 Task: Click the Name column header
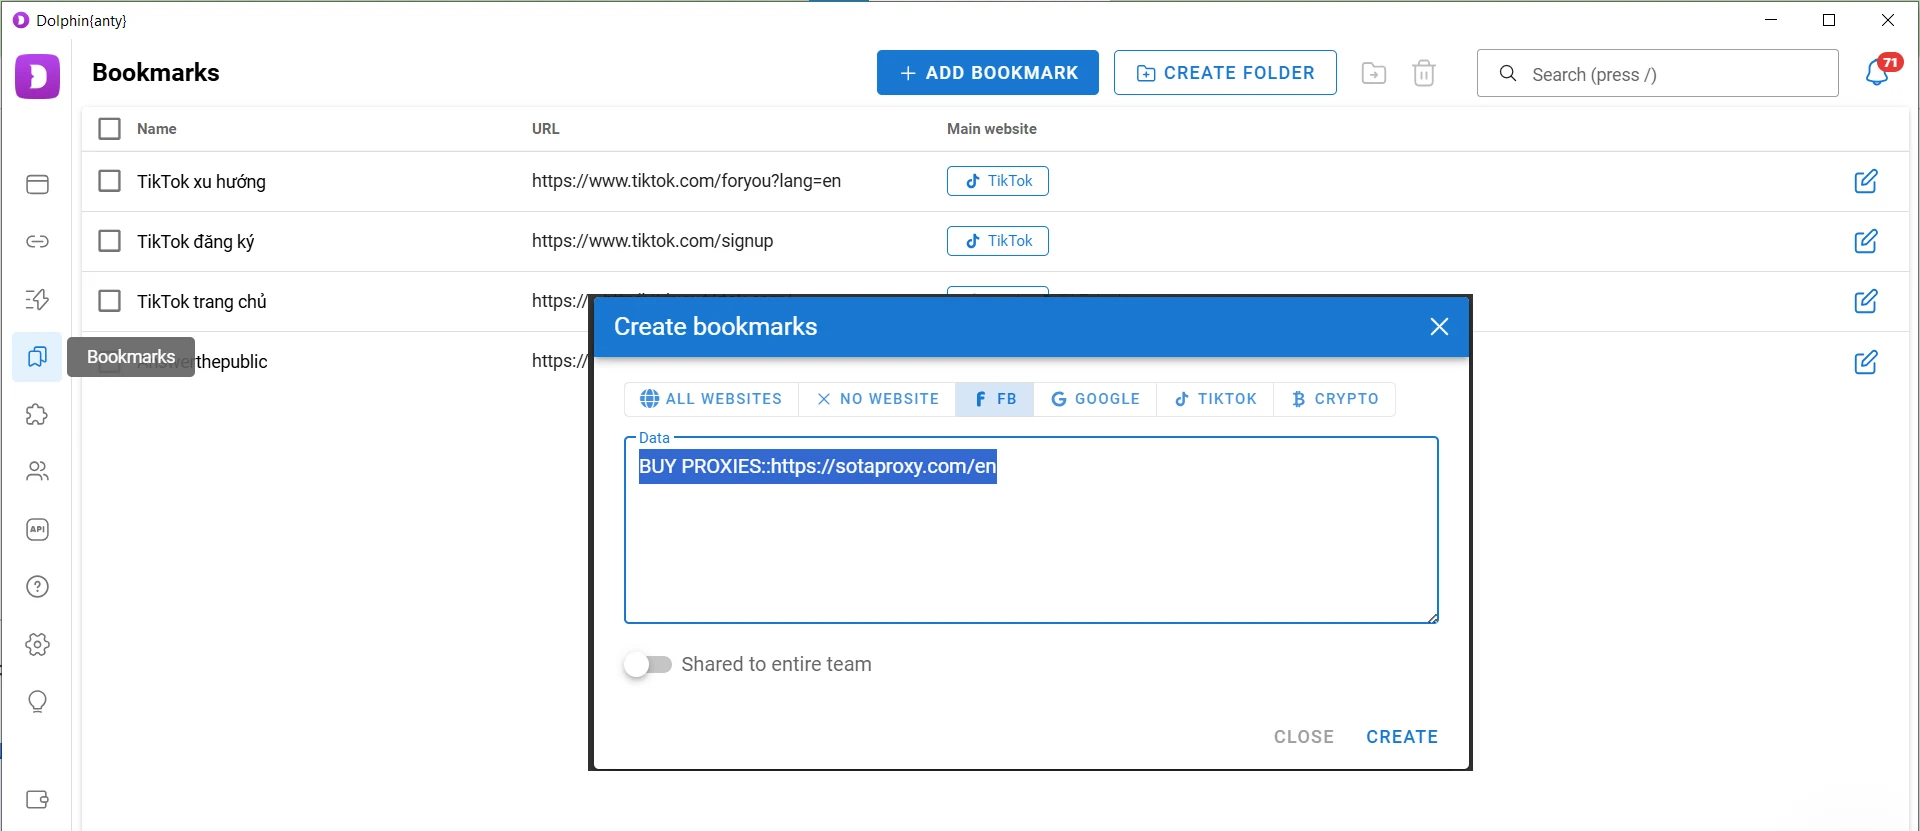pyautogui.click(x=157, y=129)
